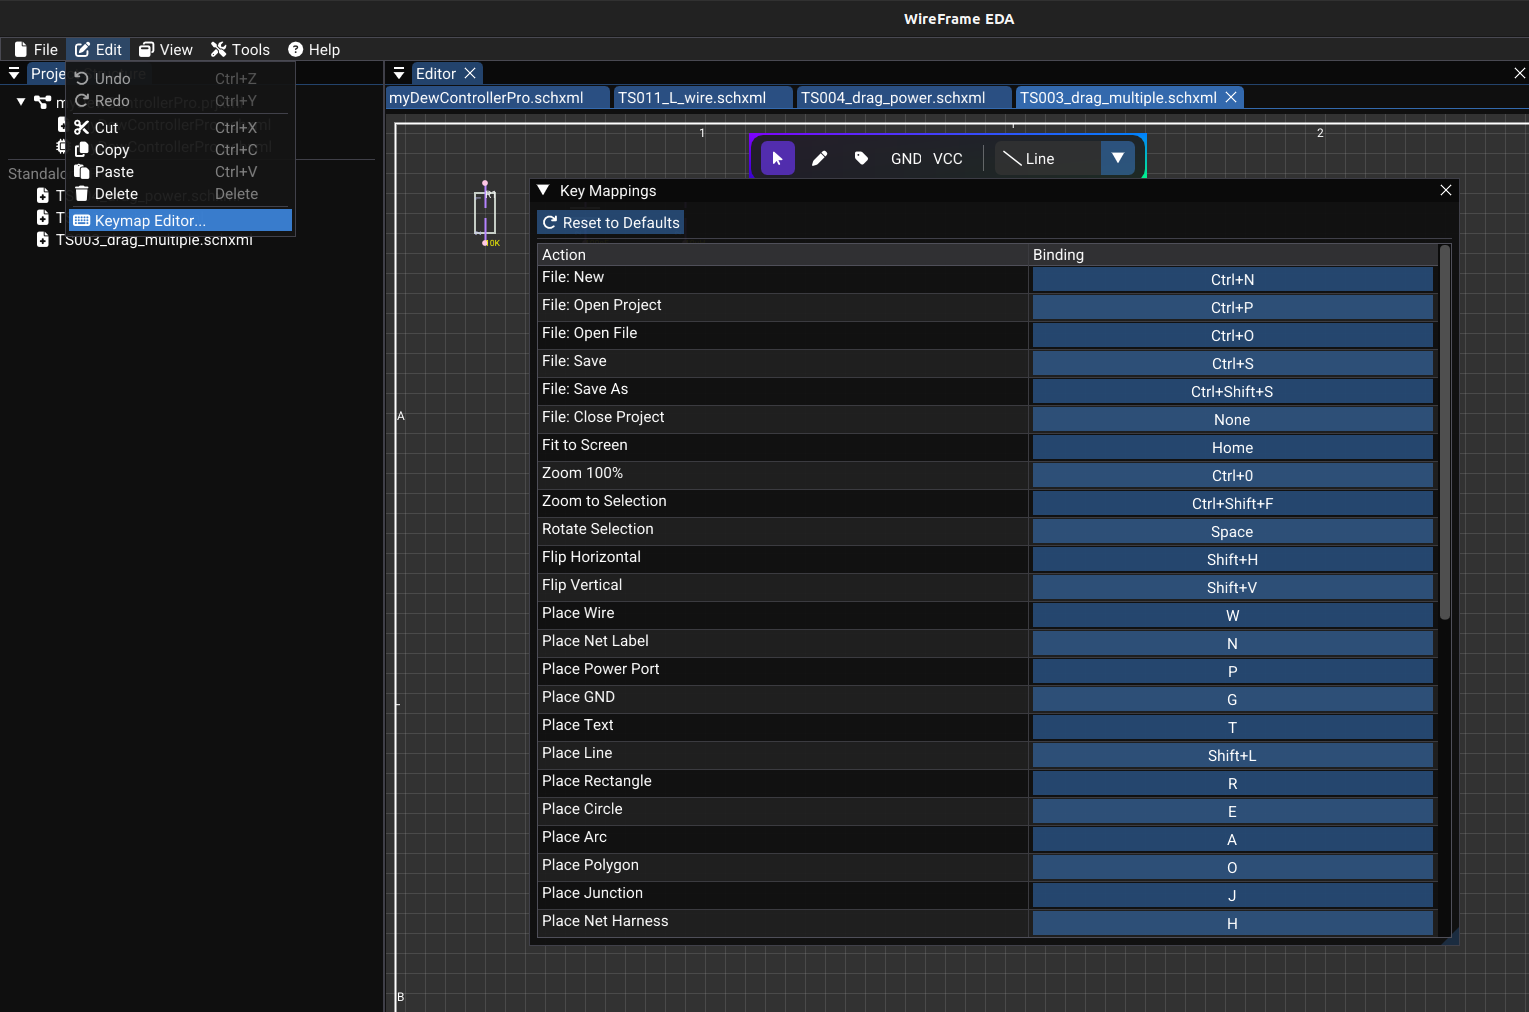The width and height of the screenshot is (1529, 1012).
Task: Open the View menu
Action: (166, 49)
